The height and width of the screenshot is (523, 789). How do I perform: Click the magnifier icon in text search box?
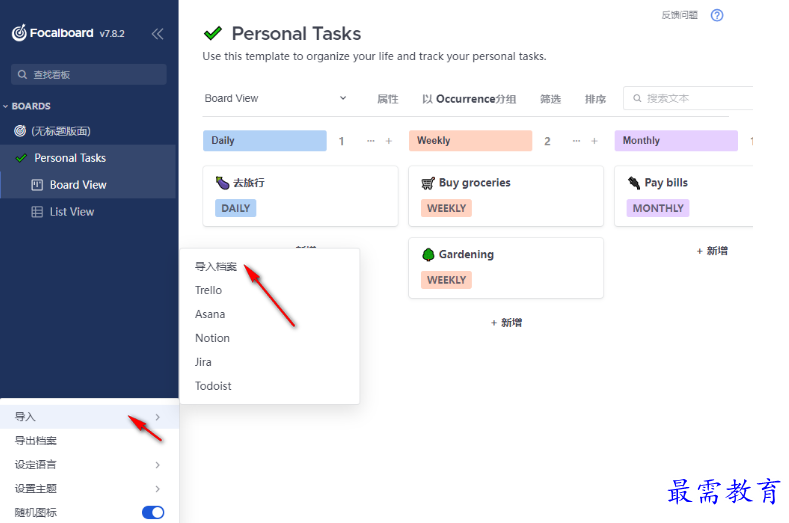(x=637, y=98)
